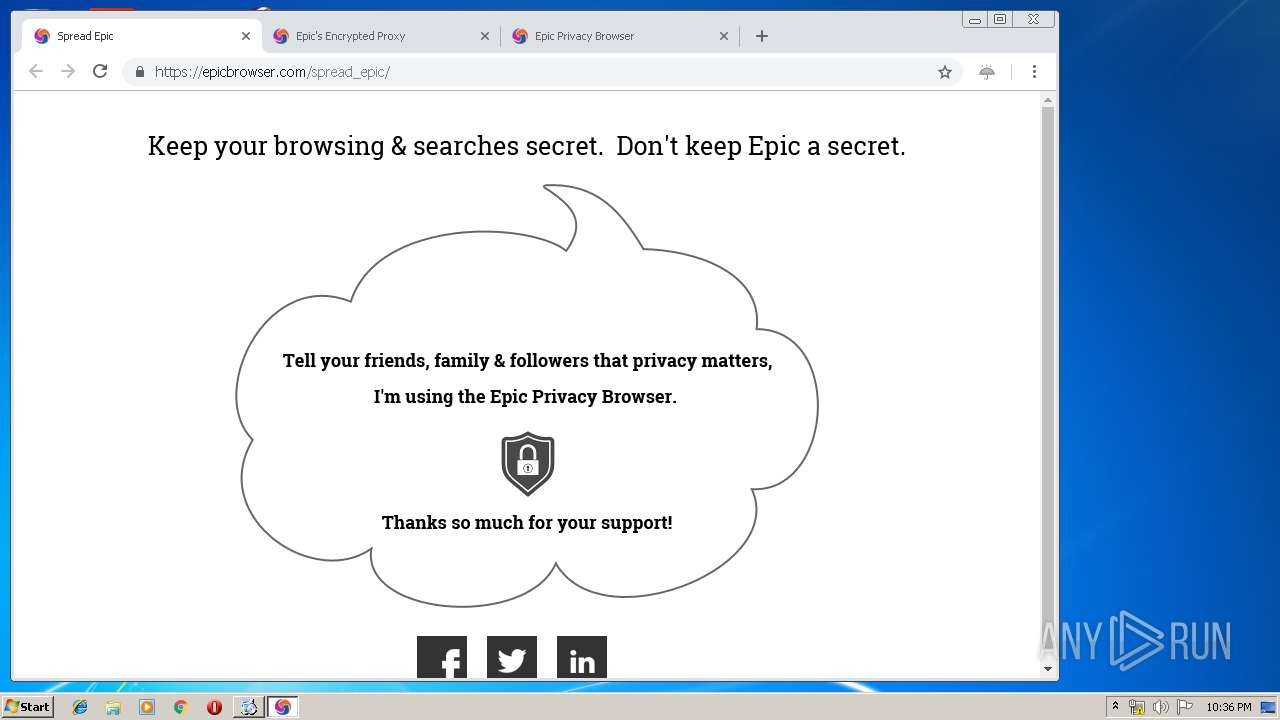The width and height of the screenshot is (1280, 720).
Task: Click the shield lock icon in the bubble
Action: [528, 464]
